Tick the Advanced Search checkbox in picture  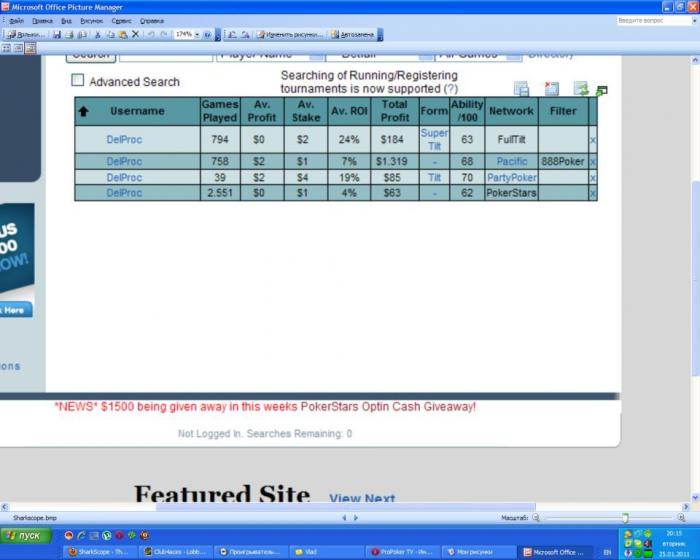[x=78, y=80]
